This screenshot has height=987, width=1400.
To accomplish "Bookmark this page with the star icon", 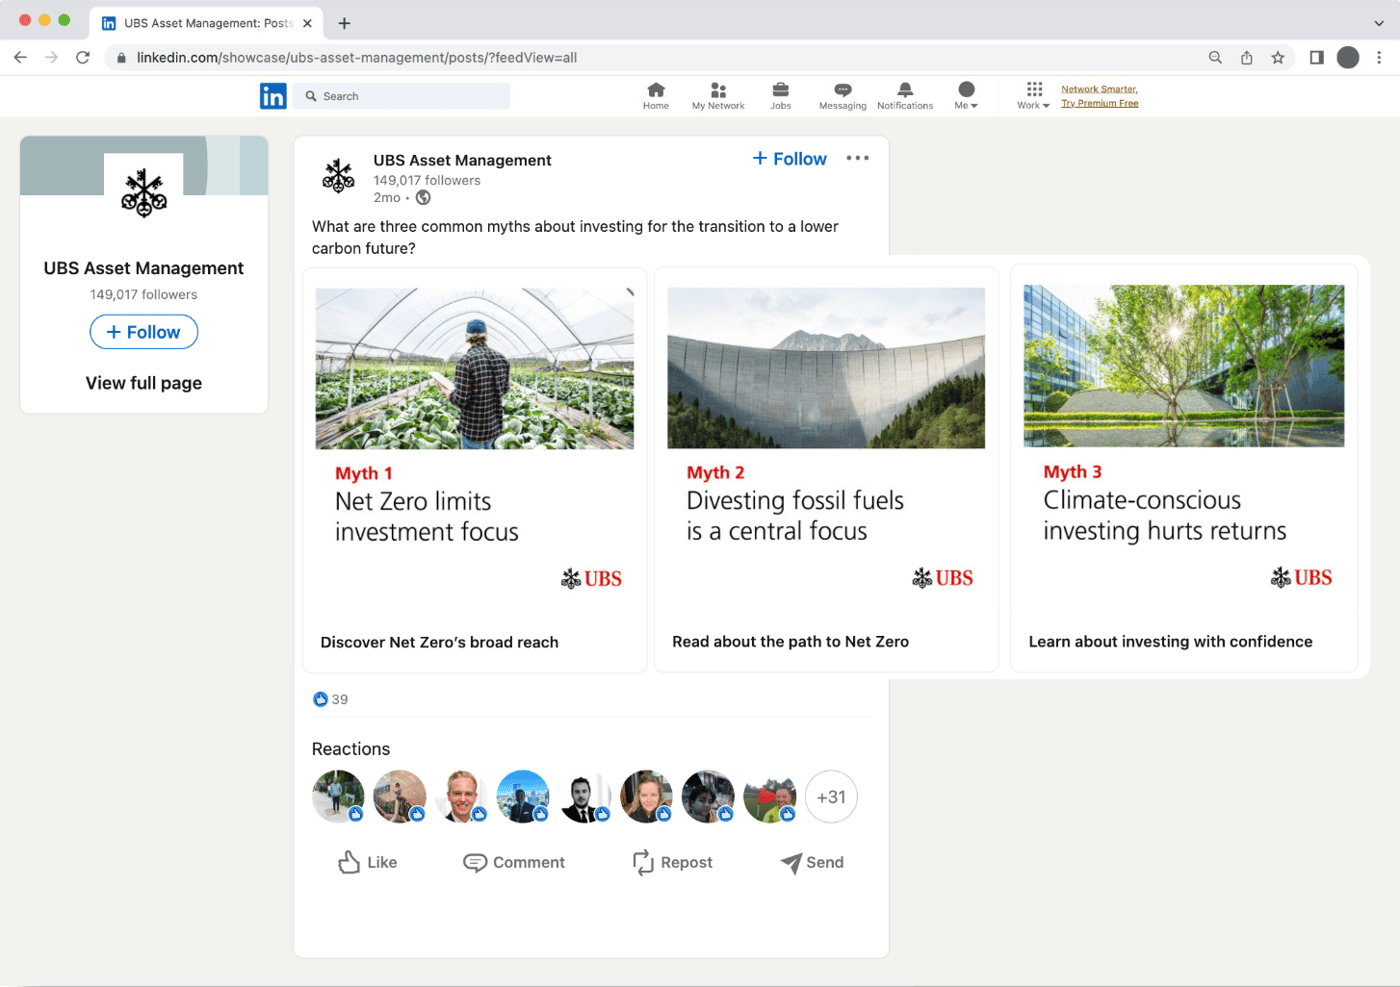I will [1278, 57].
